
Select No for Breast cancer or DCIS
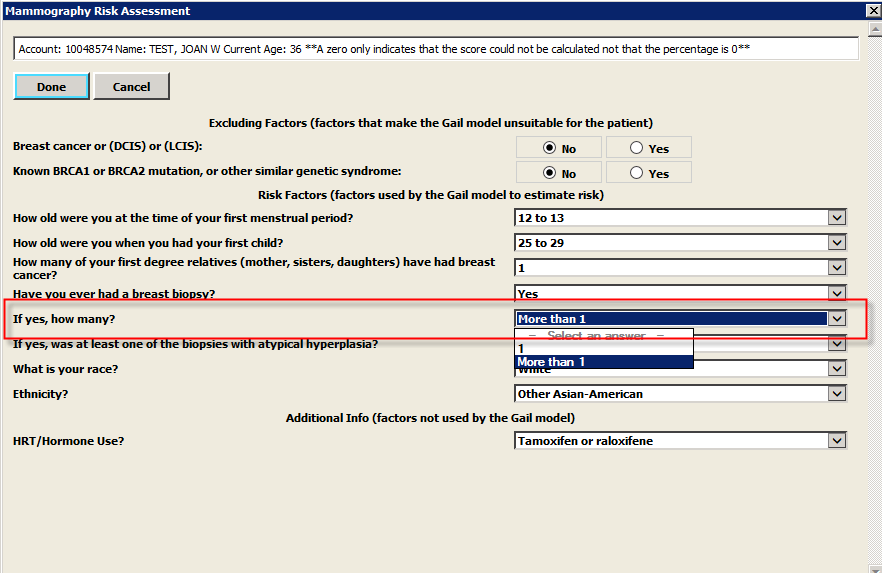tap(550, 148)
